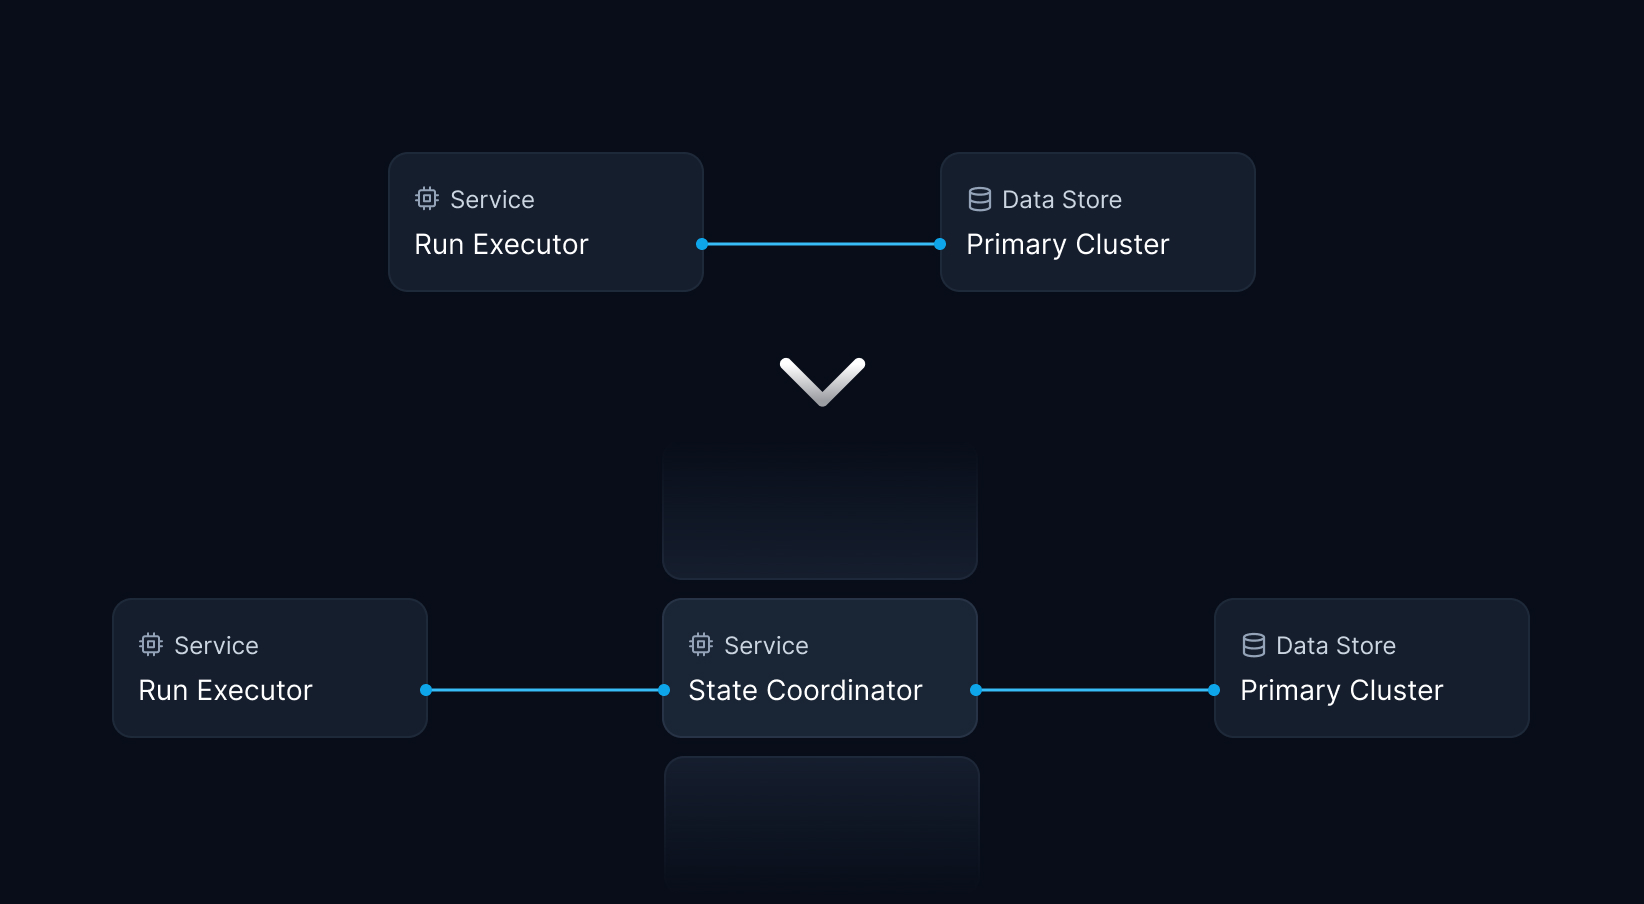This screenshot has height=904, width=1644.
Task: Select the connector dot on upper Primary Cluster's edge
Action: [x=940, y=244]
